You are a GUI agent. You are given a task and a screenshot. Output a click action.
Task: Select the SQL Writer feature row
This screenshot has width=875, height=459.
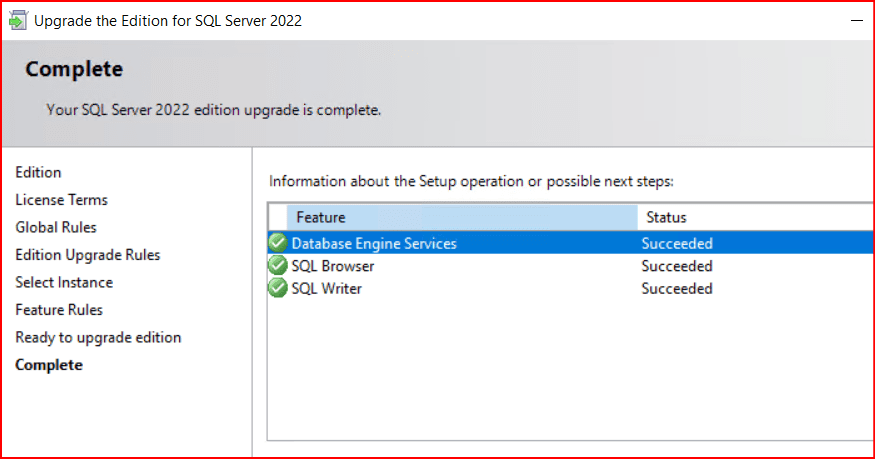(326, 288)
